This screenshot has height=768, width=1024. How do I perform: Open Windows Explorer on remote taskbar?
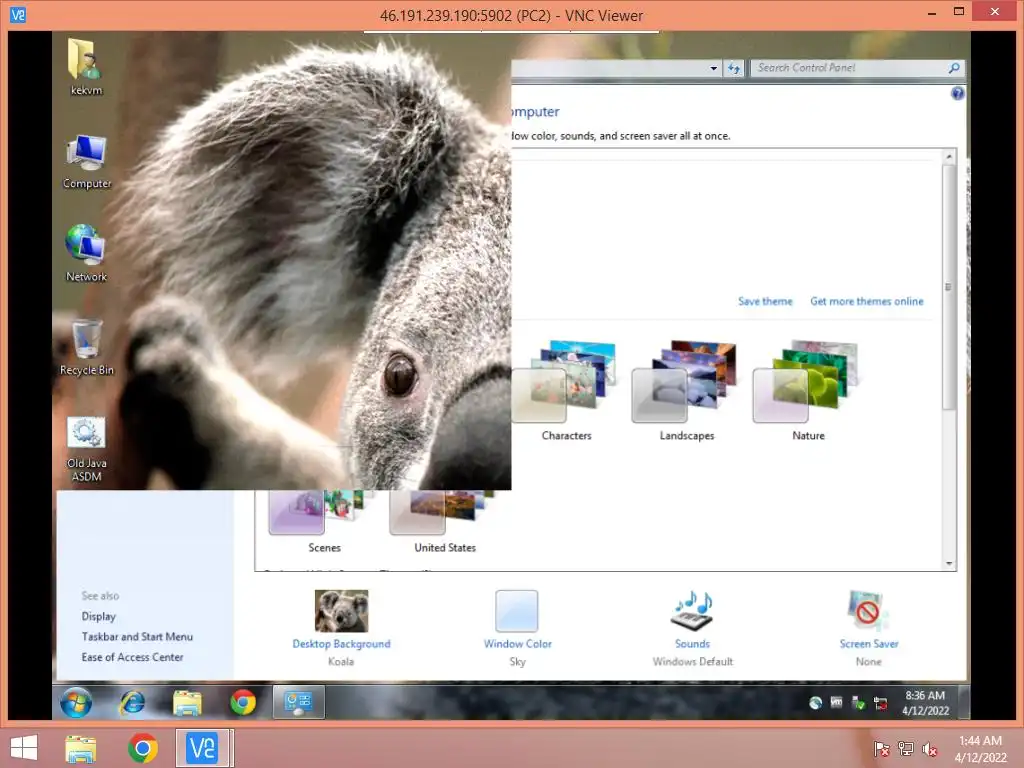(187, 703)
